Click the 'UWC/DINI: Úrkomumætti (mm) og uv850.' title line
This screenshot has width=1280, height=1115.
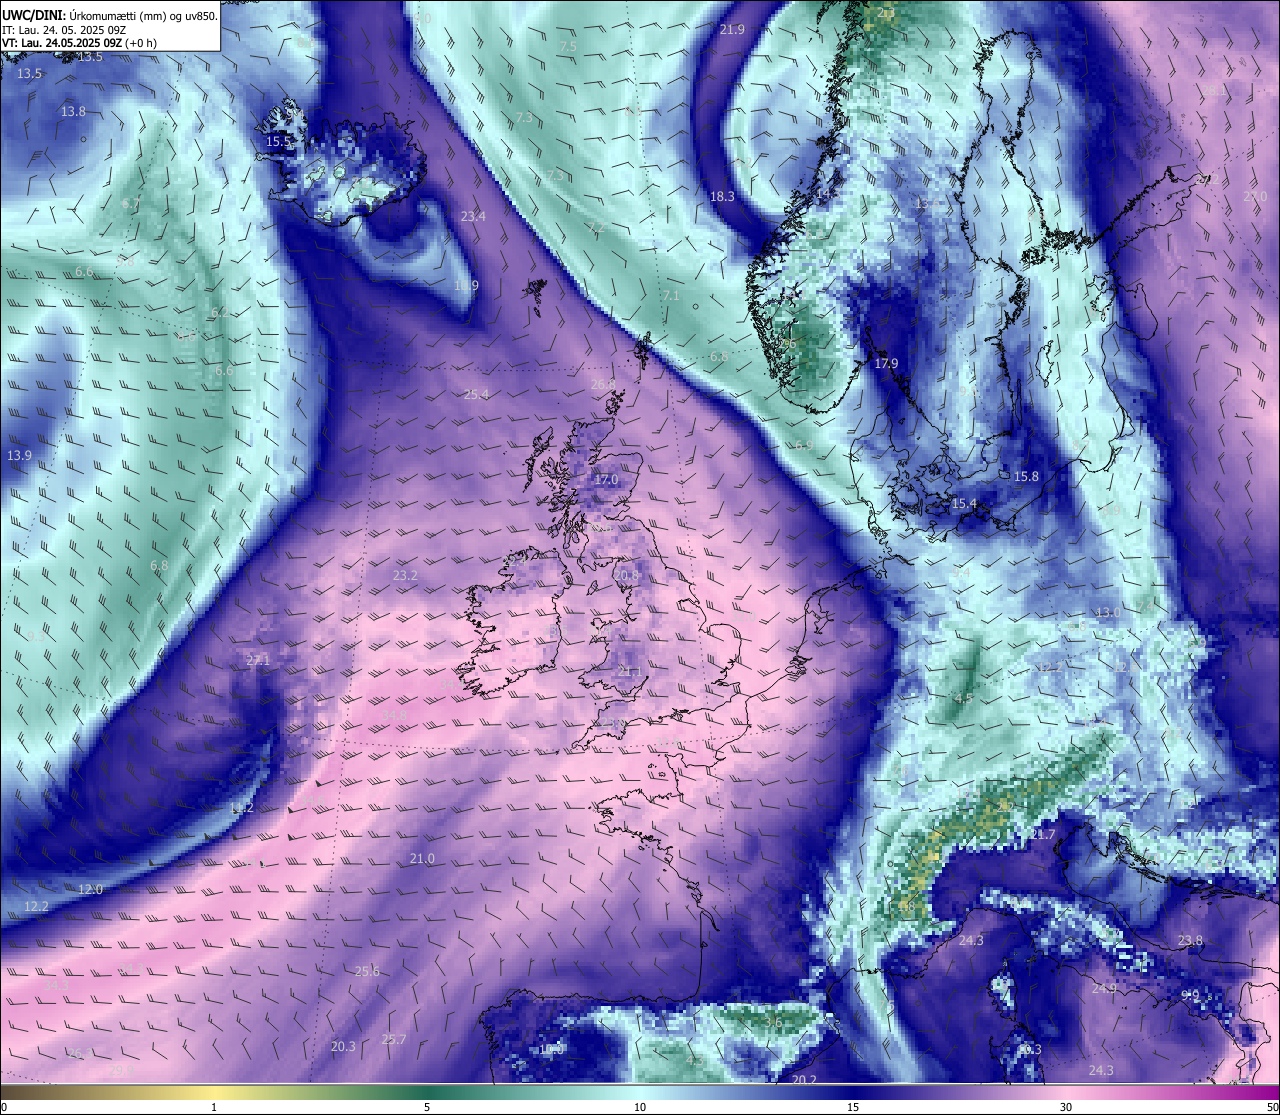pos(110,14)
